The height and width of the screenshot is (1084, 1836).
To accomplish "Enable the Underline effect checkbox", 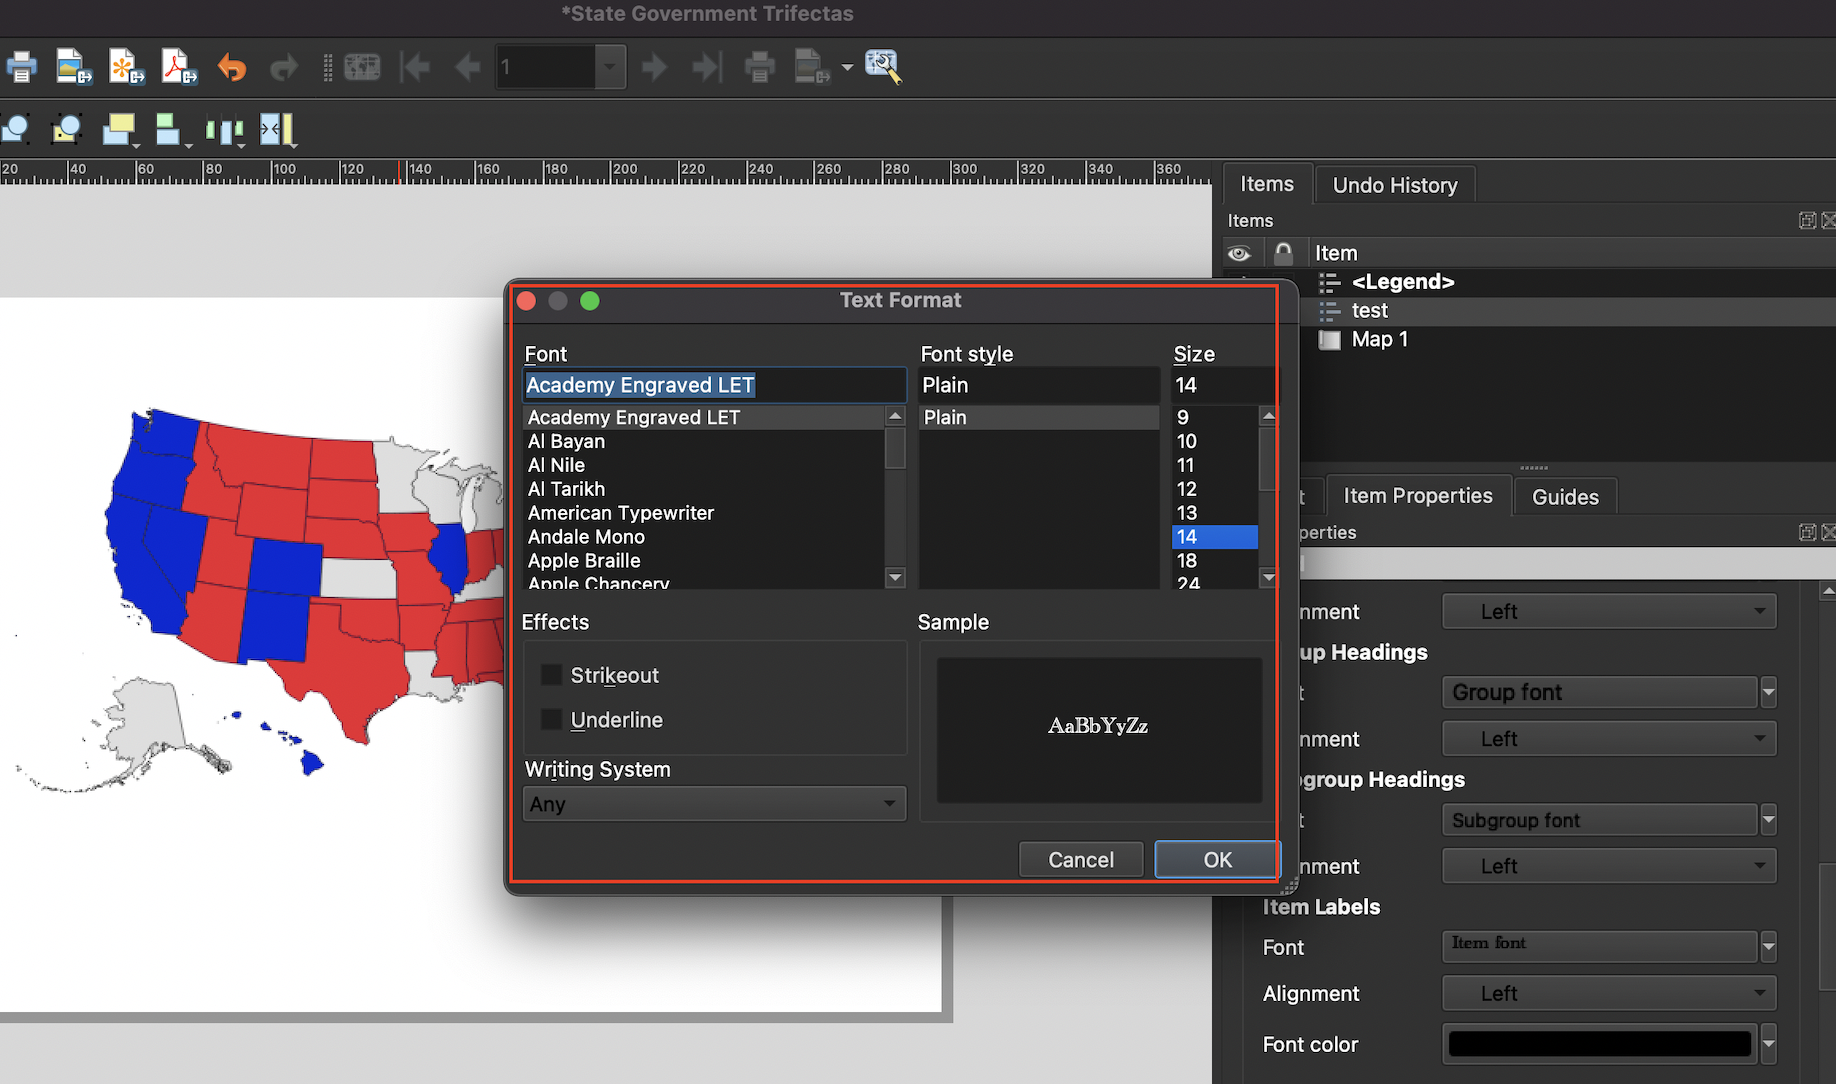I will [552, 719].
